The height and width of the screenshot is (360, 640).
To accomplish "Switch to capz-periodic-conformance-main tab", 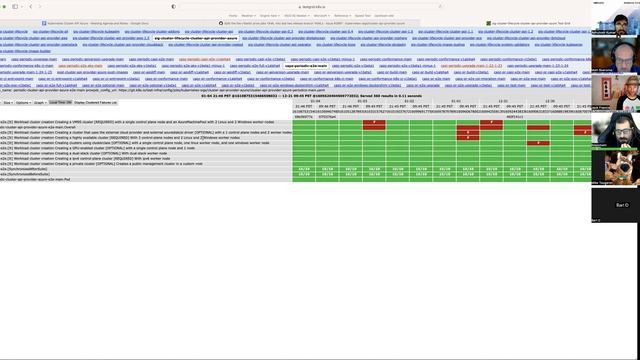I will (386, 59).
